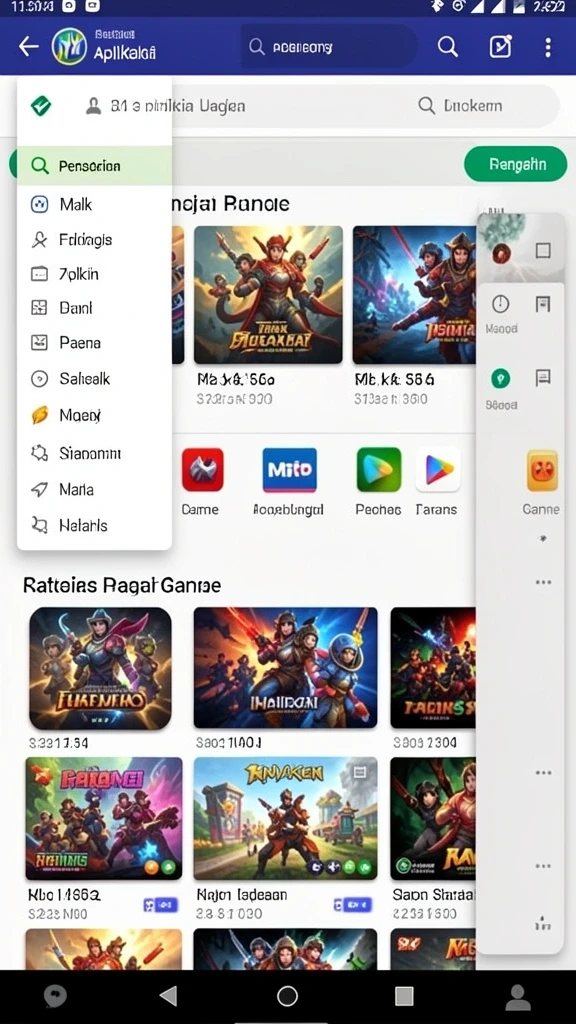Expand the first three-dot row in the side panel

[x=543, y=582]
